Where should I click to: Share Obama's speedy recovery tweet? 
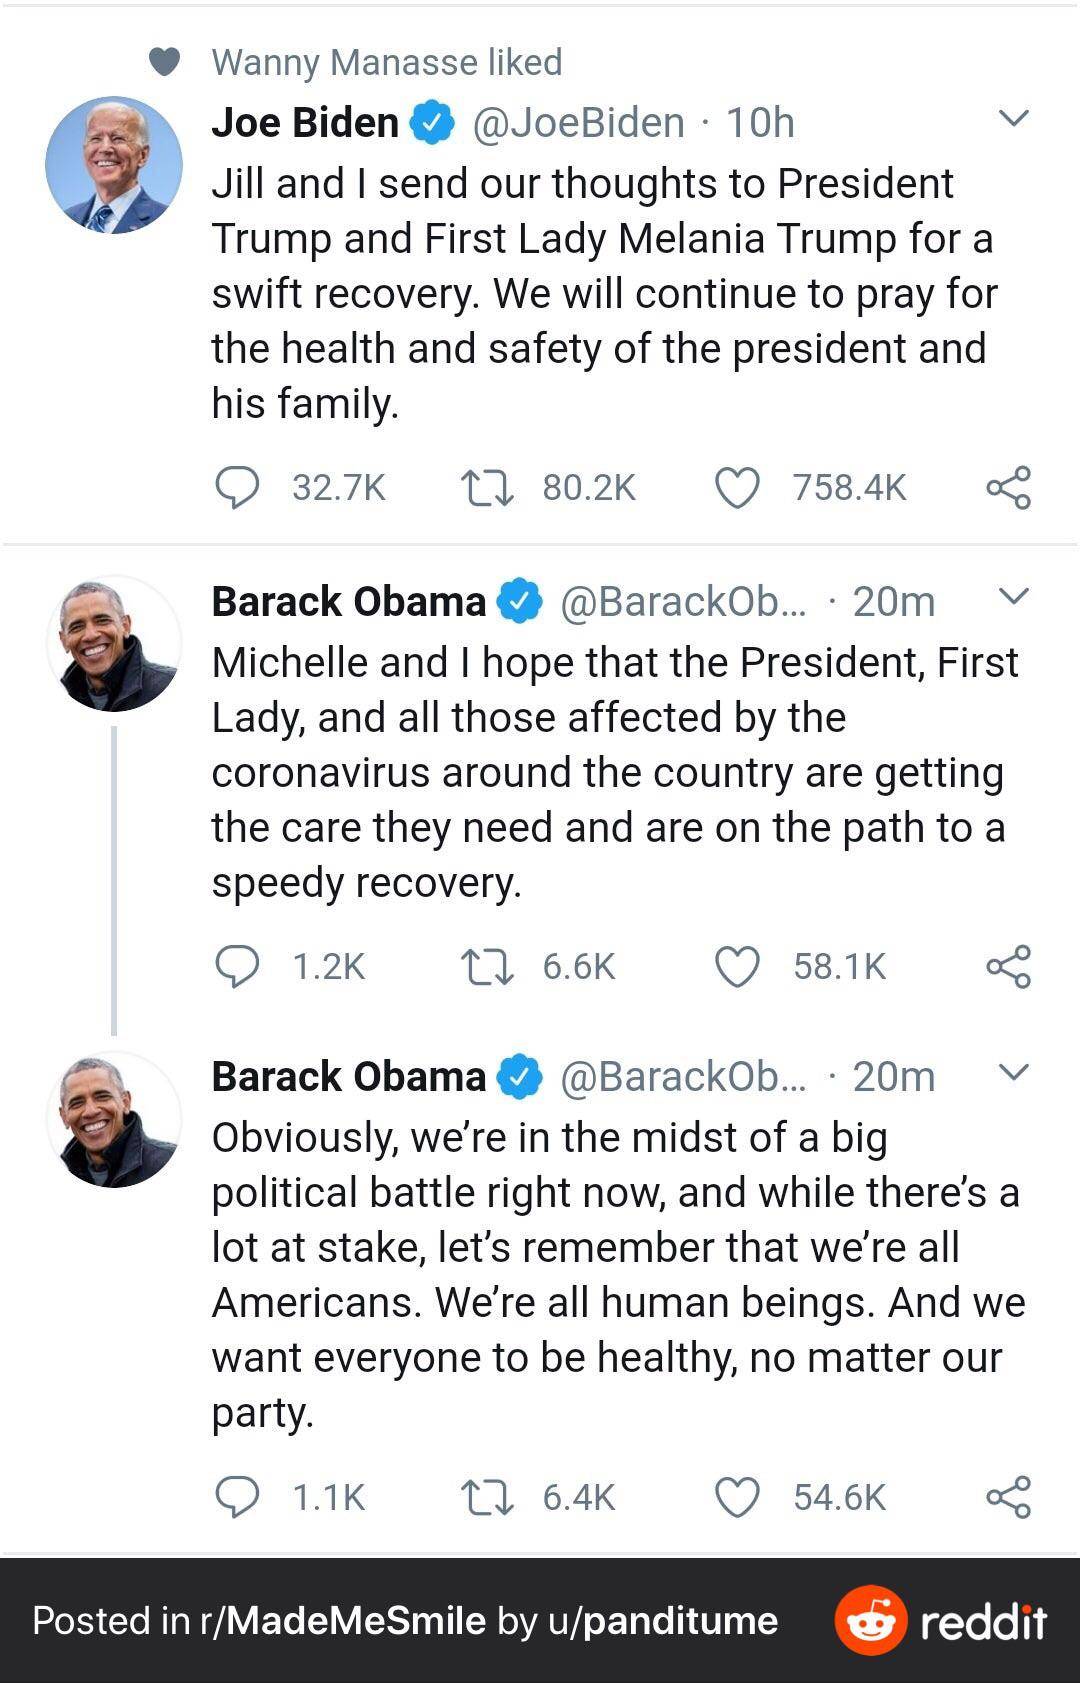tap(1008, 967)
